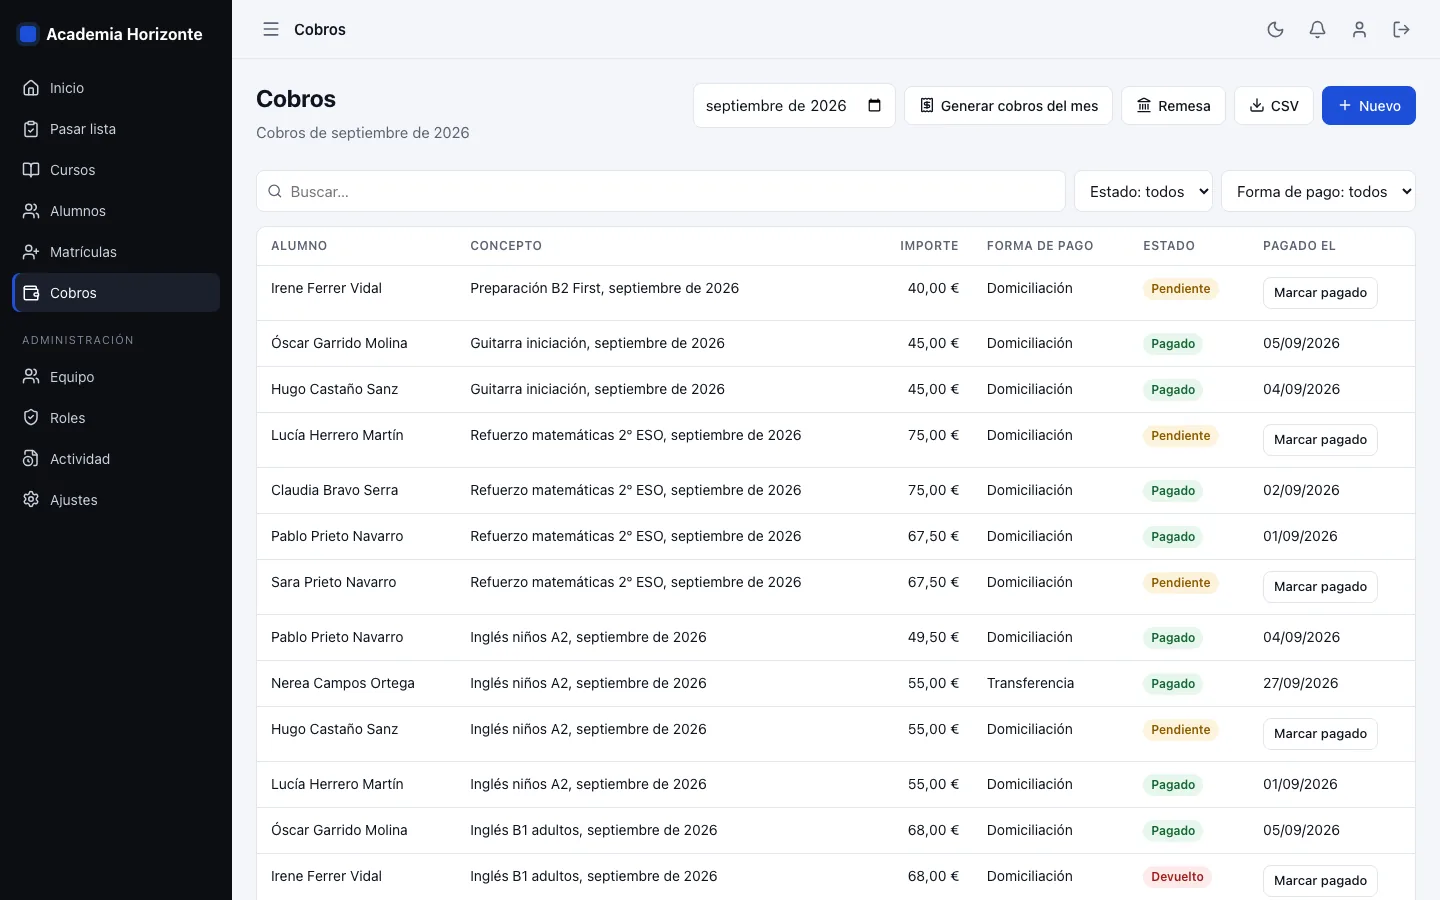Click the 27/09/2026 paid date
This screenshot has height=900, width=1440.
pyautogui.click(x=1300, y=683)
